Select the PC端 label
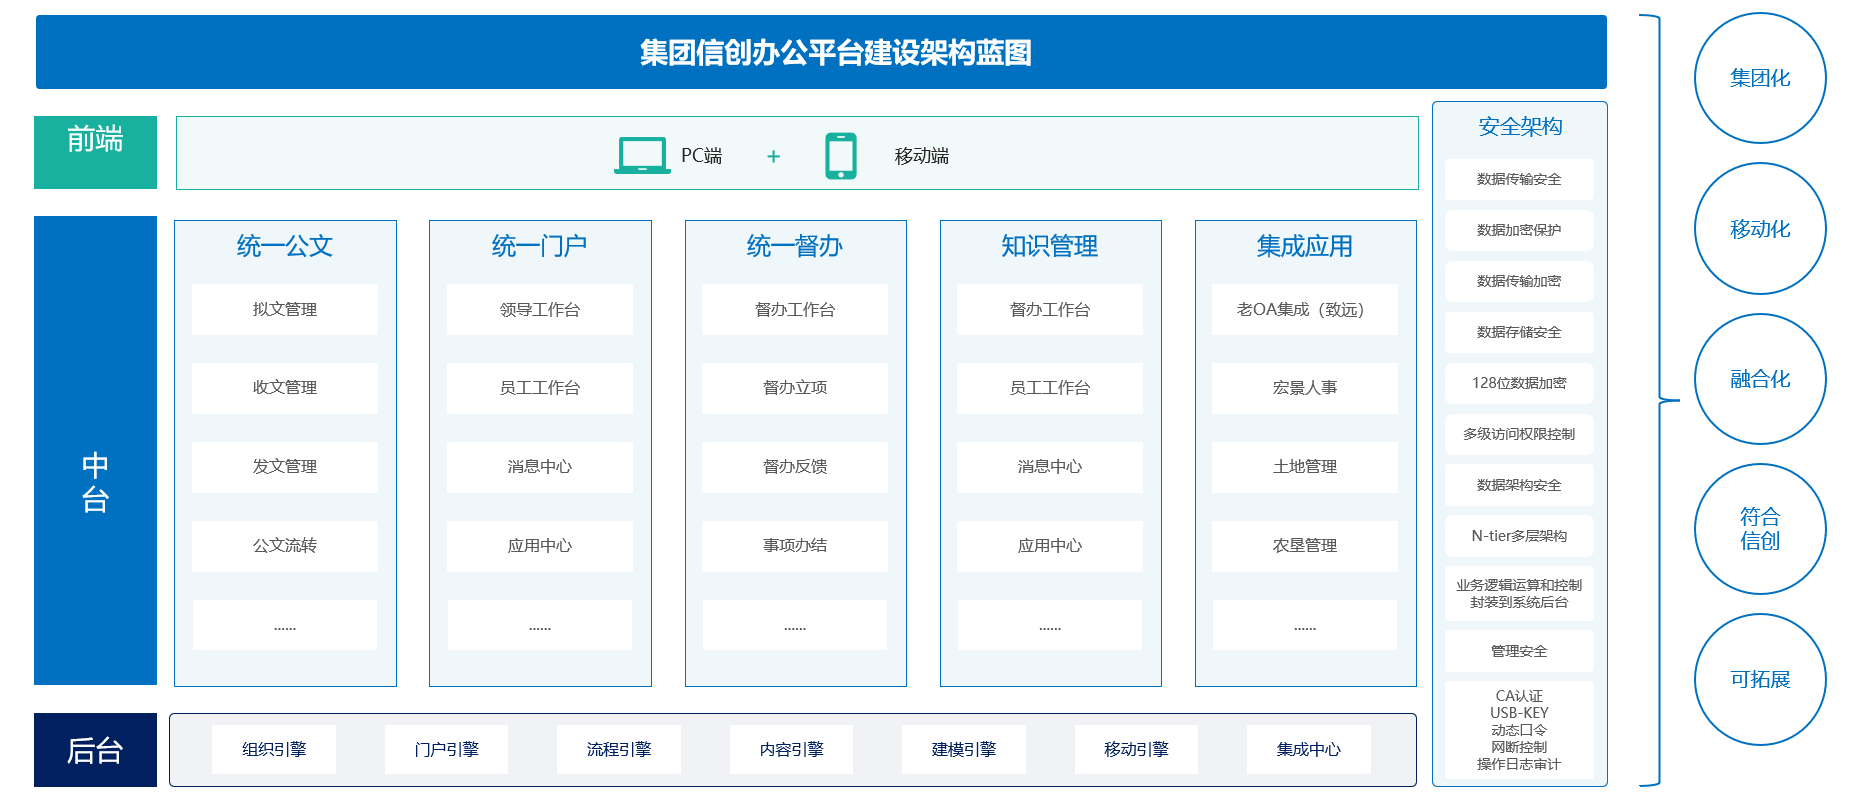Image resolution: width=1855 pixels, height=804 pixels. coord(701,156)
